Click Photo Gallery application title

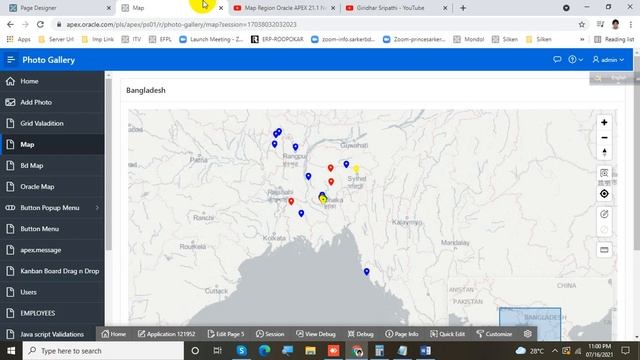click(49, 60)
